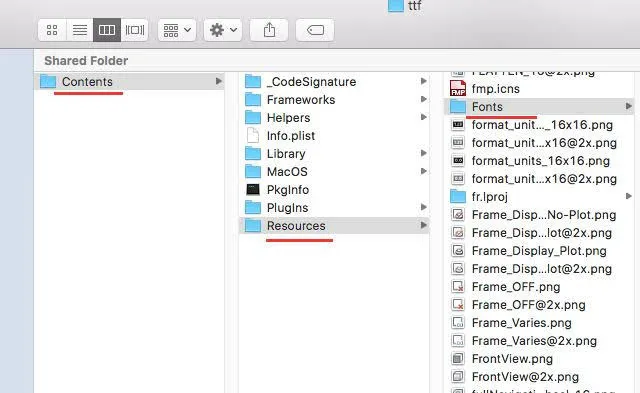The height and width of the screenshot is (393, 640).
Task: Select column view button in toolbar
Action: coord(107,30)
